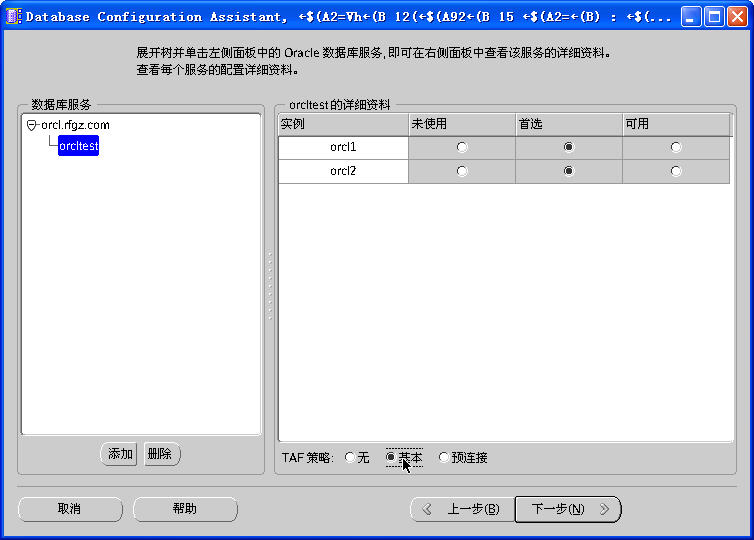Click the 添加 (Add) service button

pos(119,454)
